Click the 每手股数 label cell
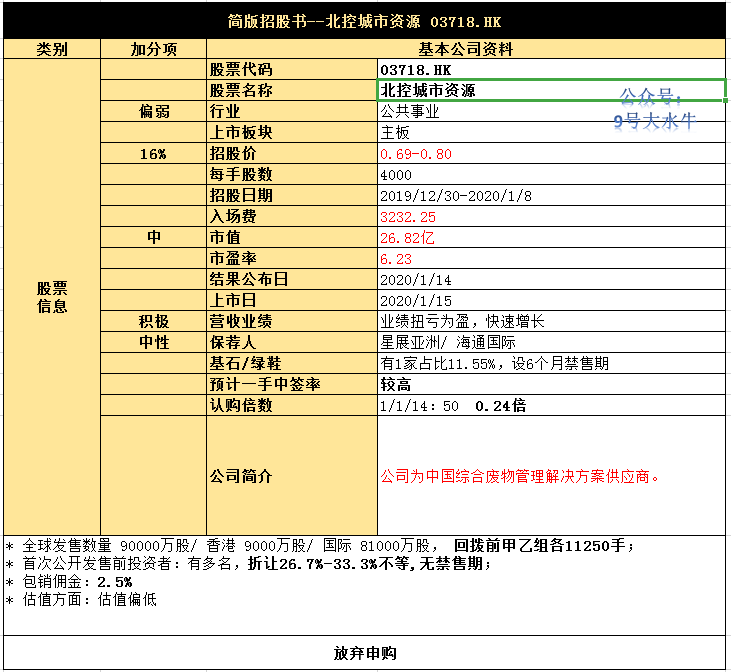Screen dimensions: 731x672 tap(292, 174)
